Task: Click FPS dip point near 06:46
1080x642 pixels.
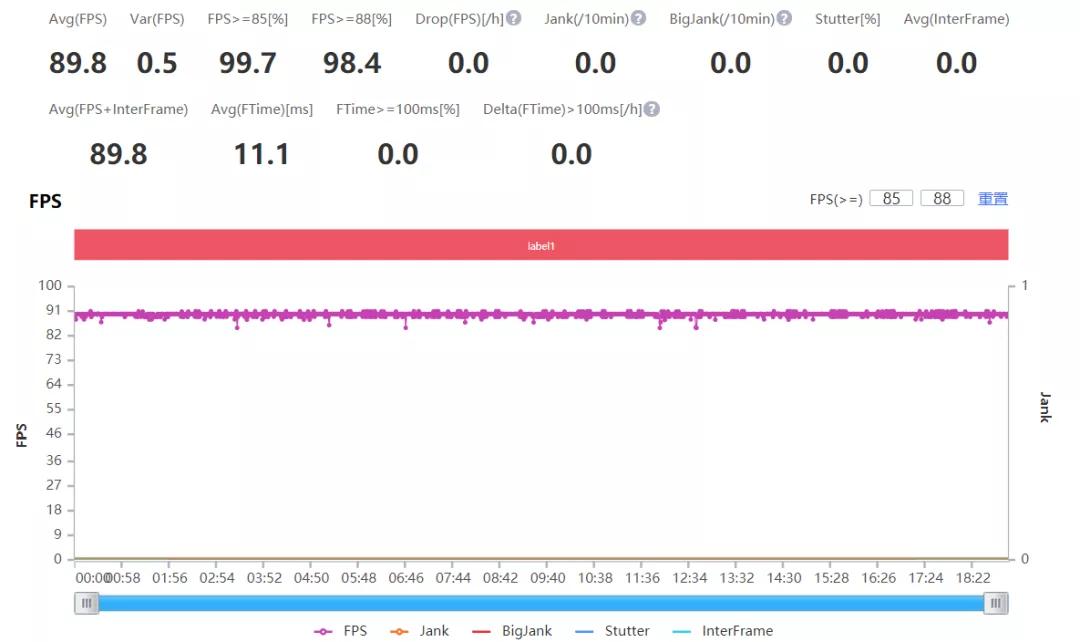Action: tap(405, 327)
